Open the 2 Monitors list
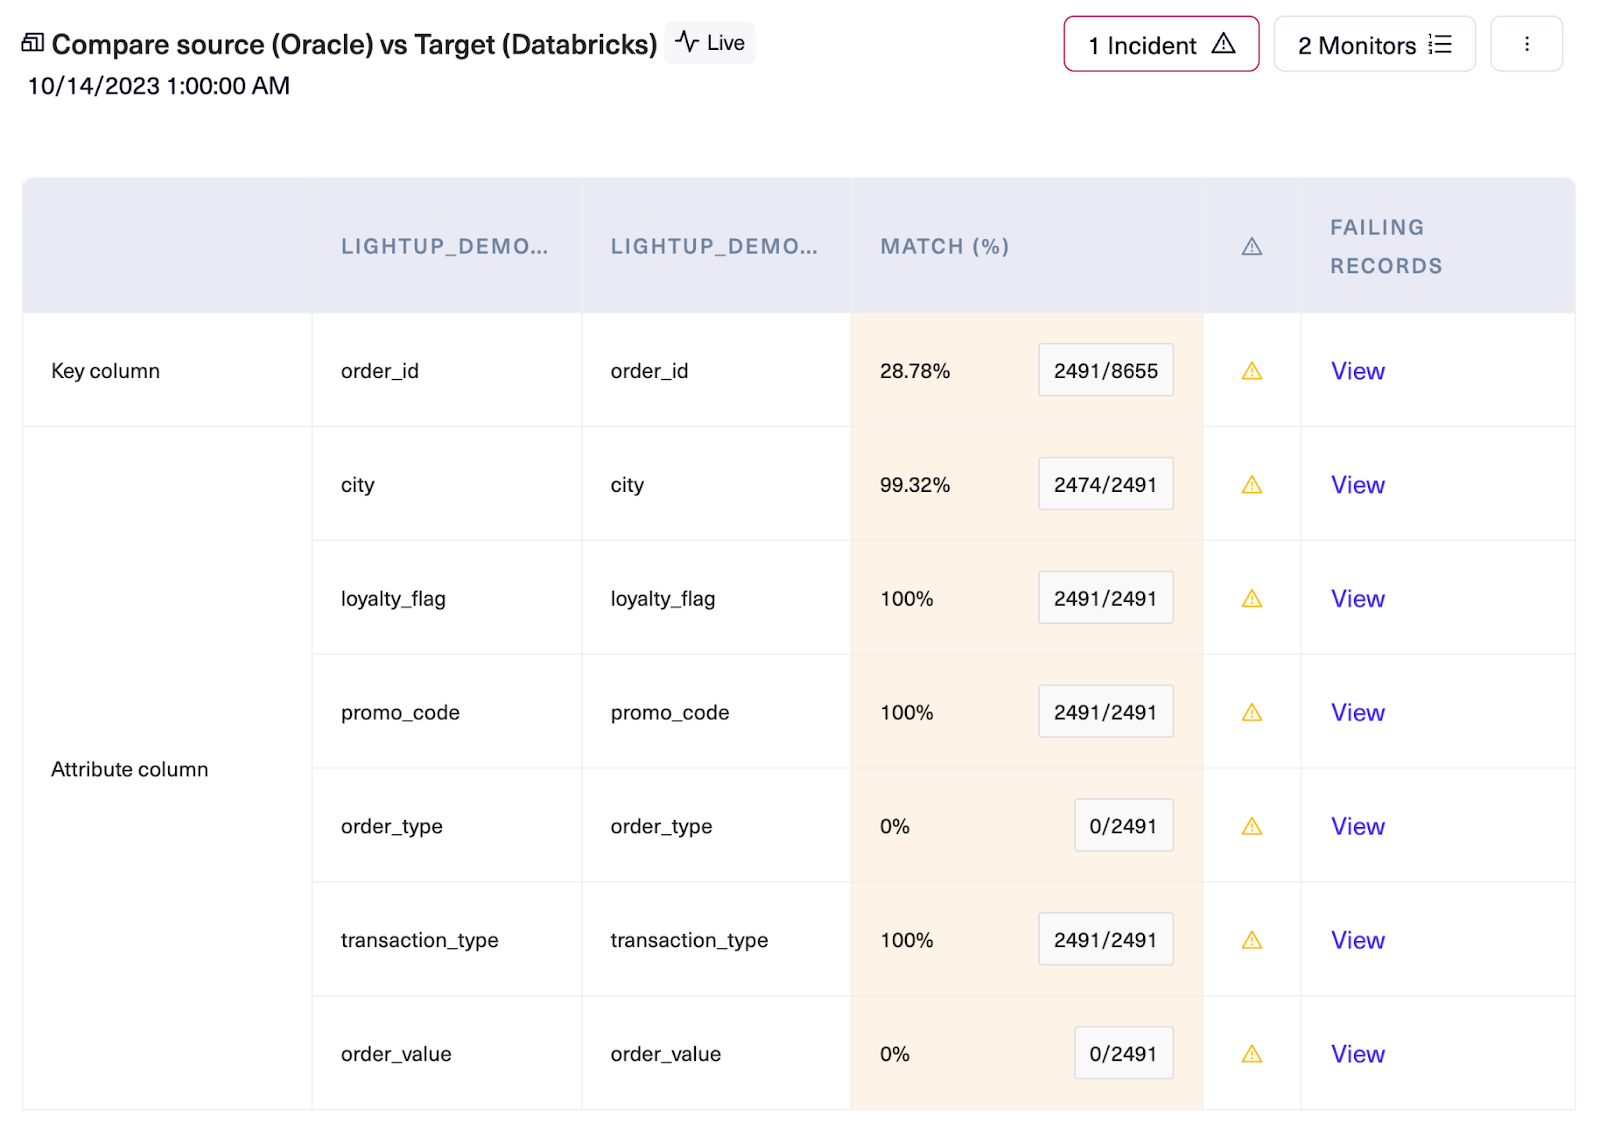Screen dimensions: 1600x1130 coord(1374,44)
